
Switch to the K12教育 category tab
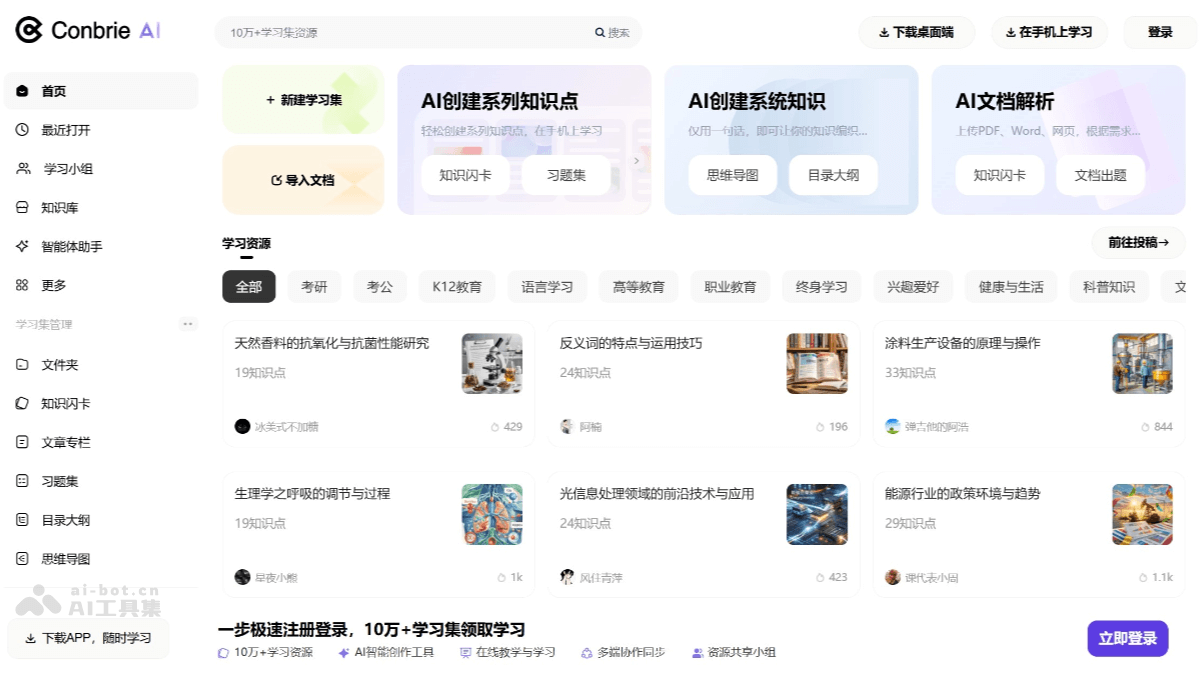coord(457,286)
